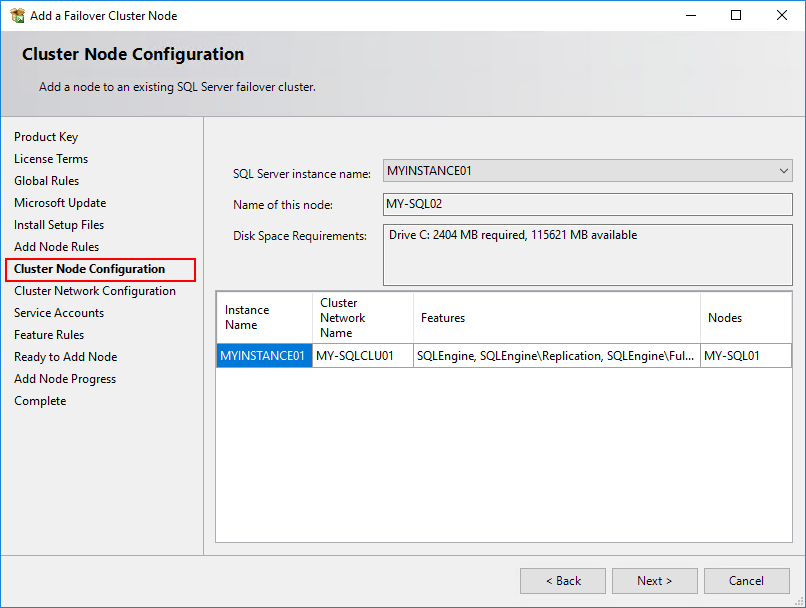Close the Add a Failover Cluster Node window
The height and width of the screenshot is (608, 806).
coord(782,15)
